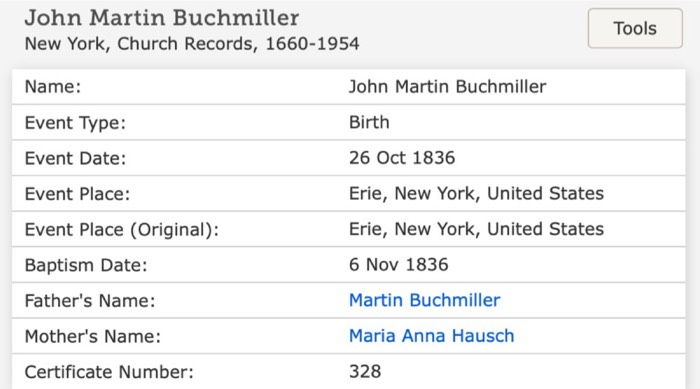Select the baptism date 6 Nov 1836
This screenshot has height=389, width=700.
pos(398,265)
